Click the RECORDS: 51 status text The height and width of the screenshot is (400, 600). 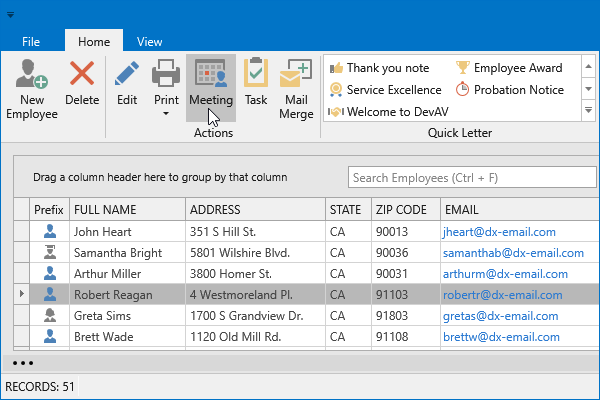coord(40,387)
